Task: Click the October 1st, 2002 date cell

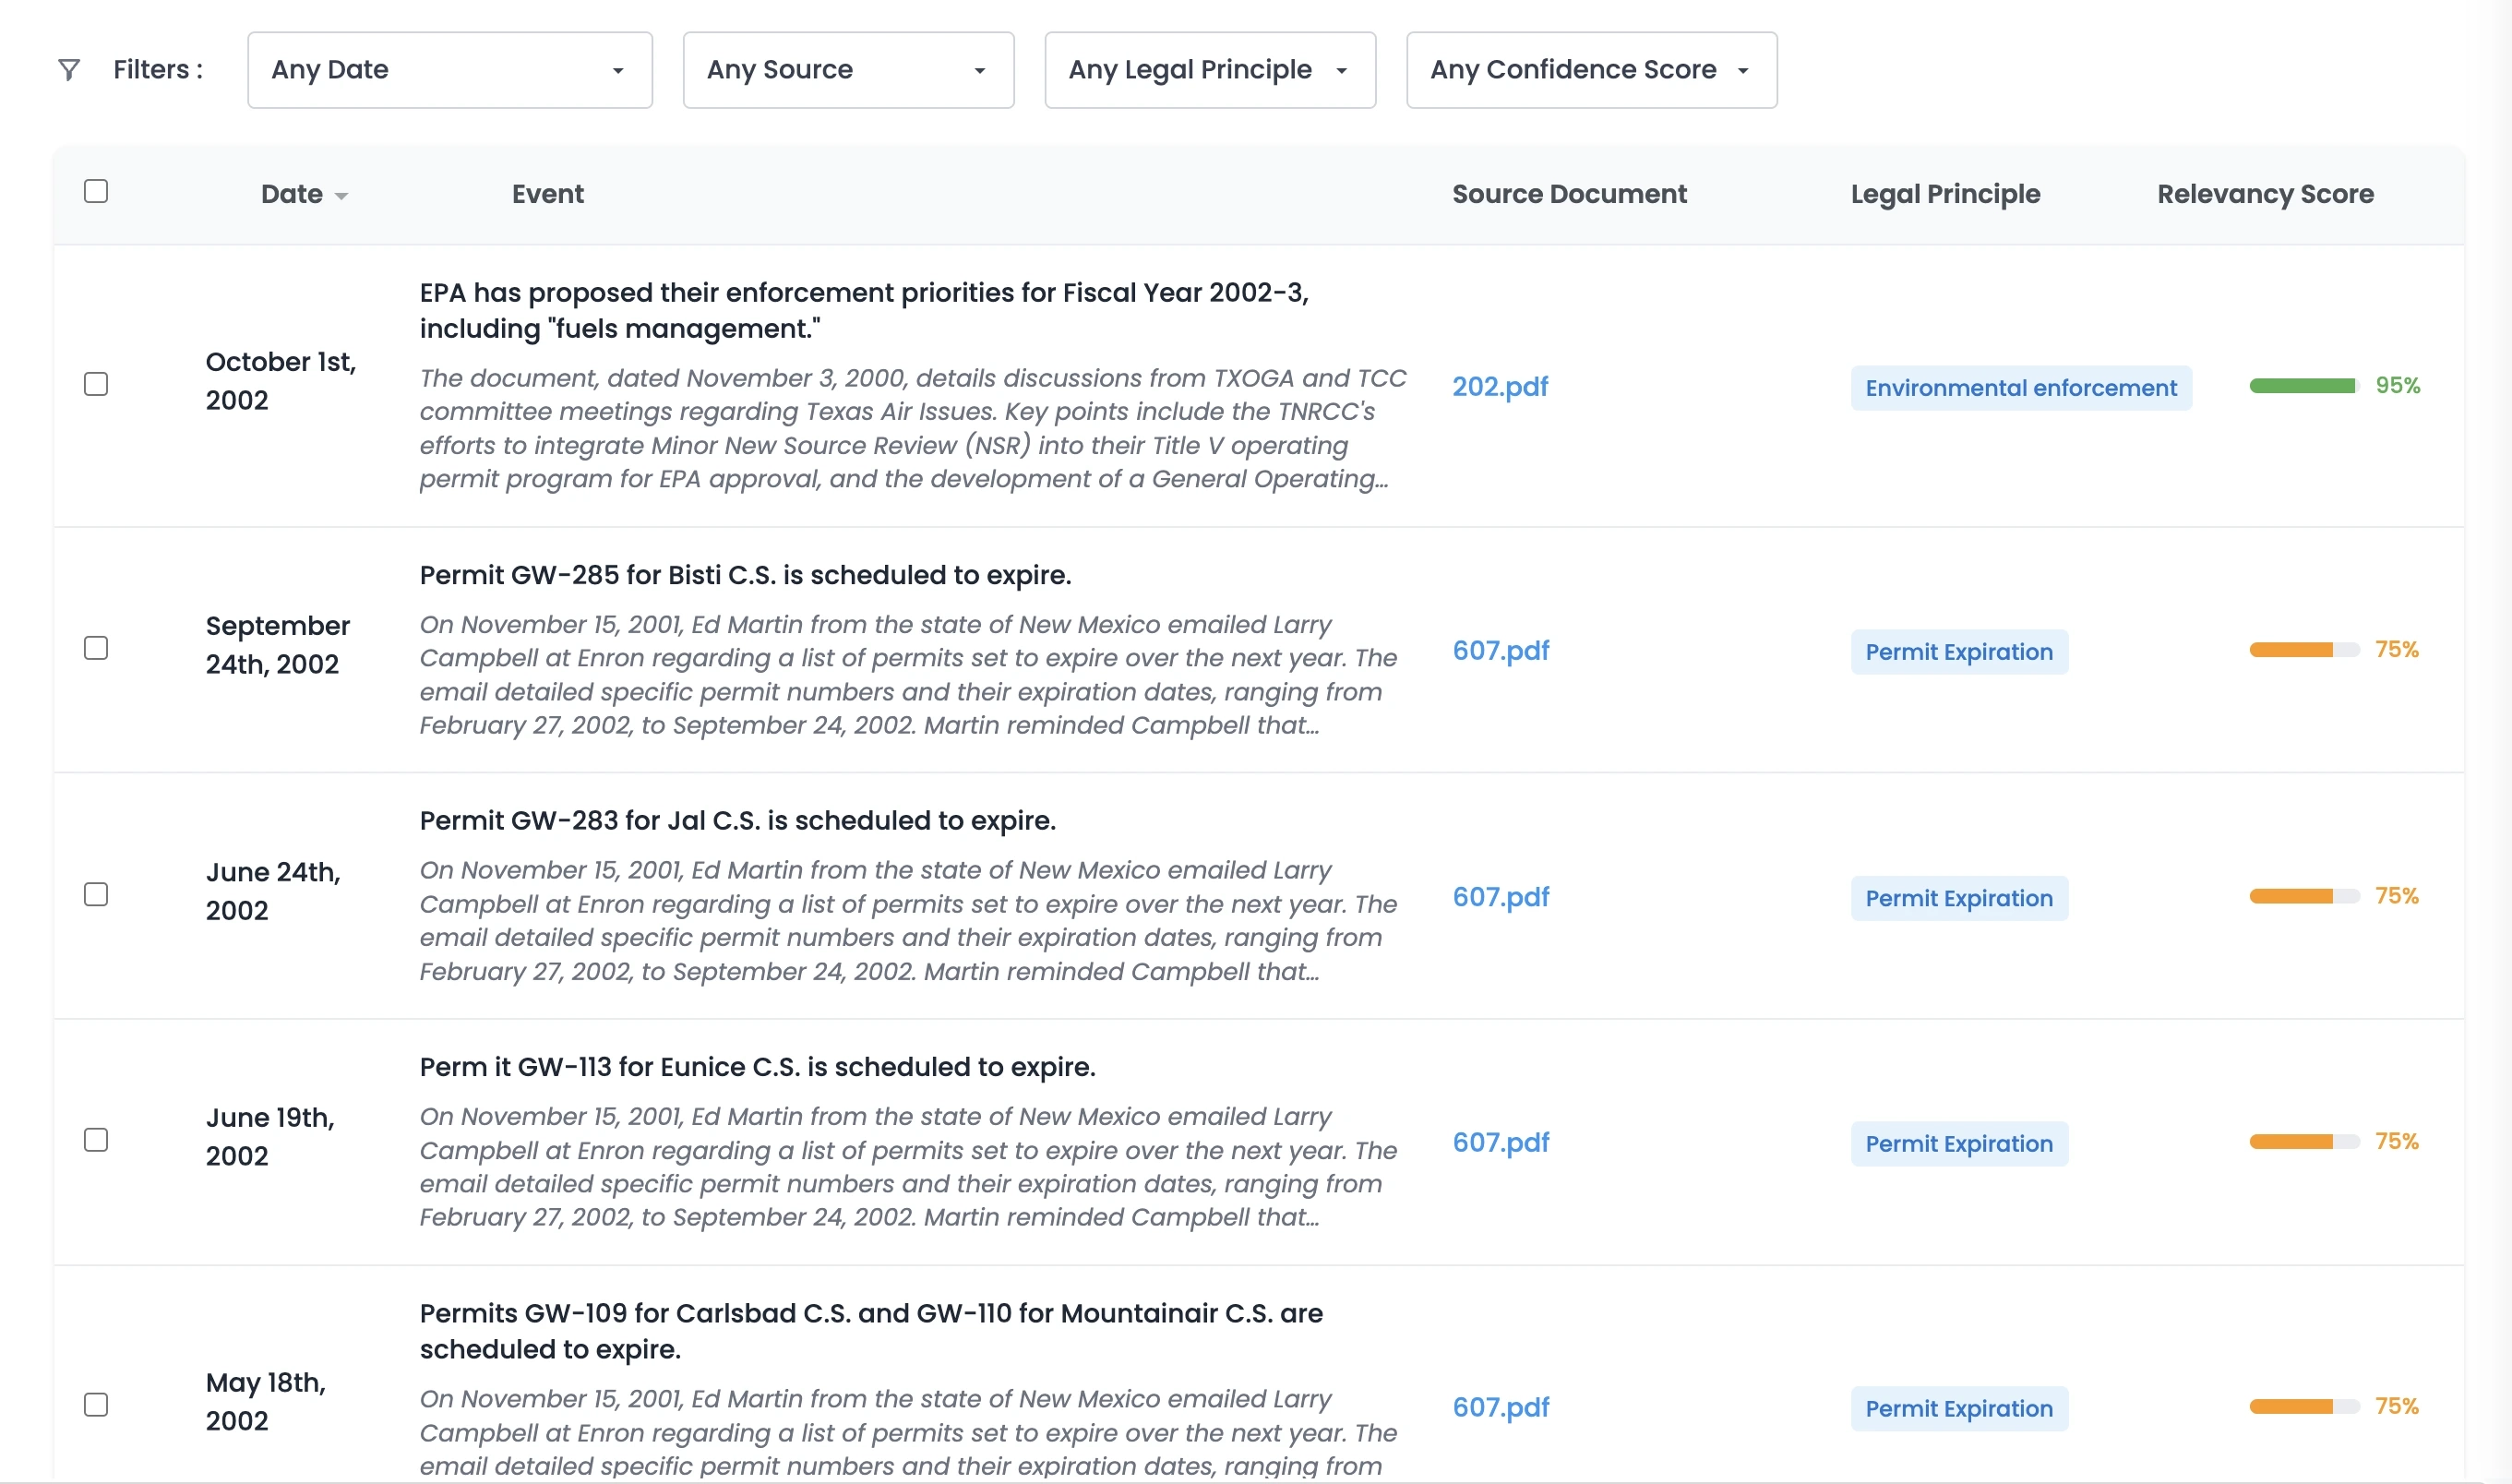Action: pos(281,381)
